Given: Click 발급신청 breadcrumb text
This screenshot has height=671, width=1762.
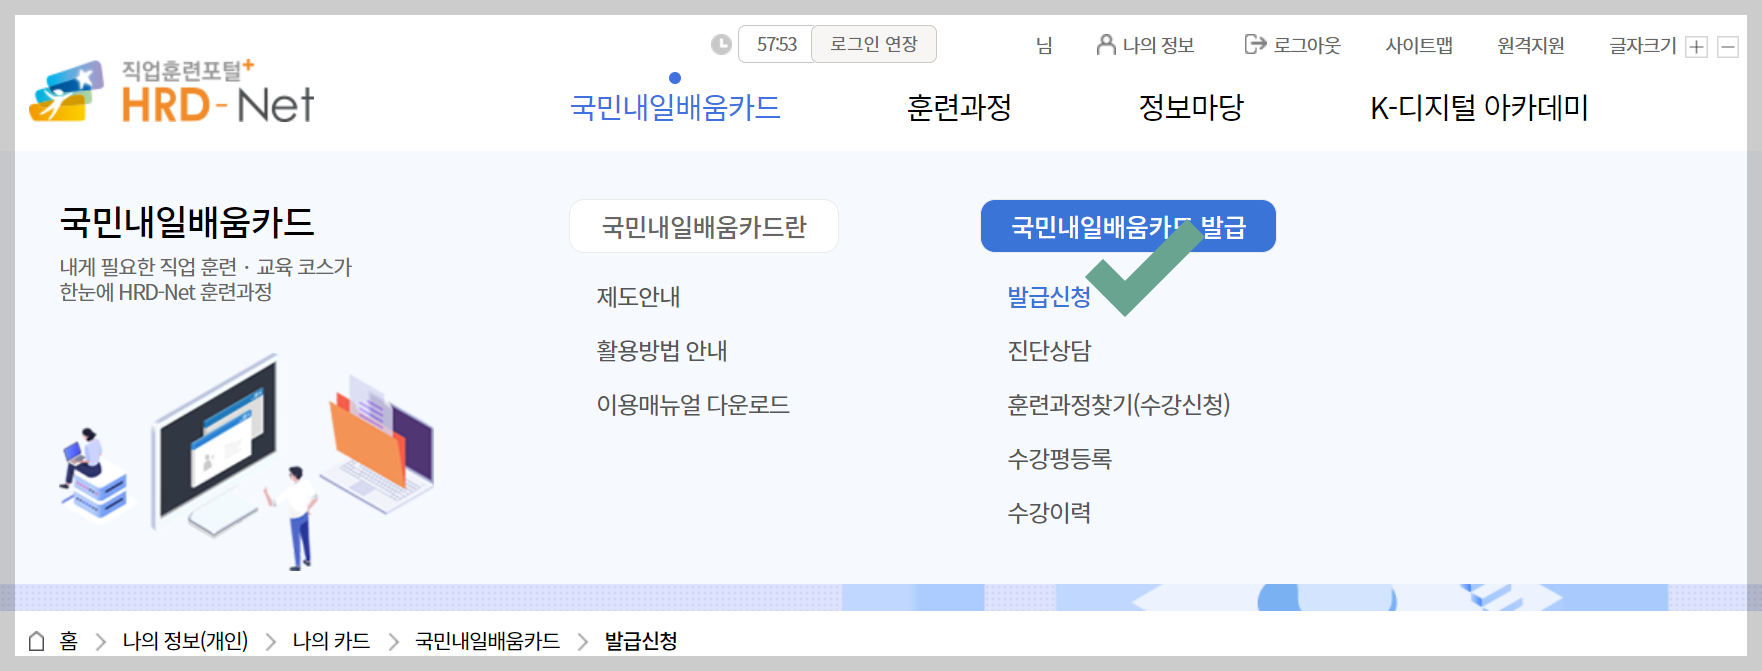Looking at the screenshot, I should click(641, 641).
